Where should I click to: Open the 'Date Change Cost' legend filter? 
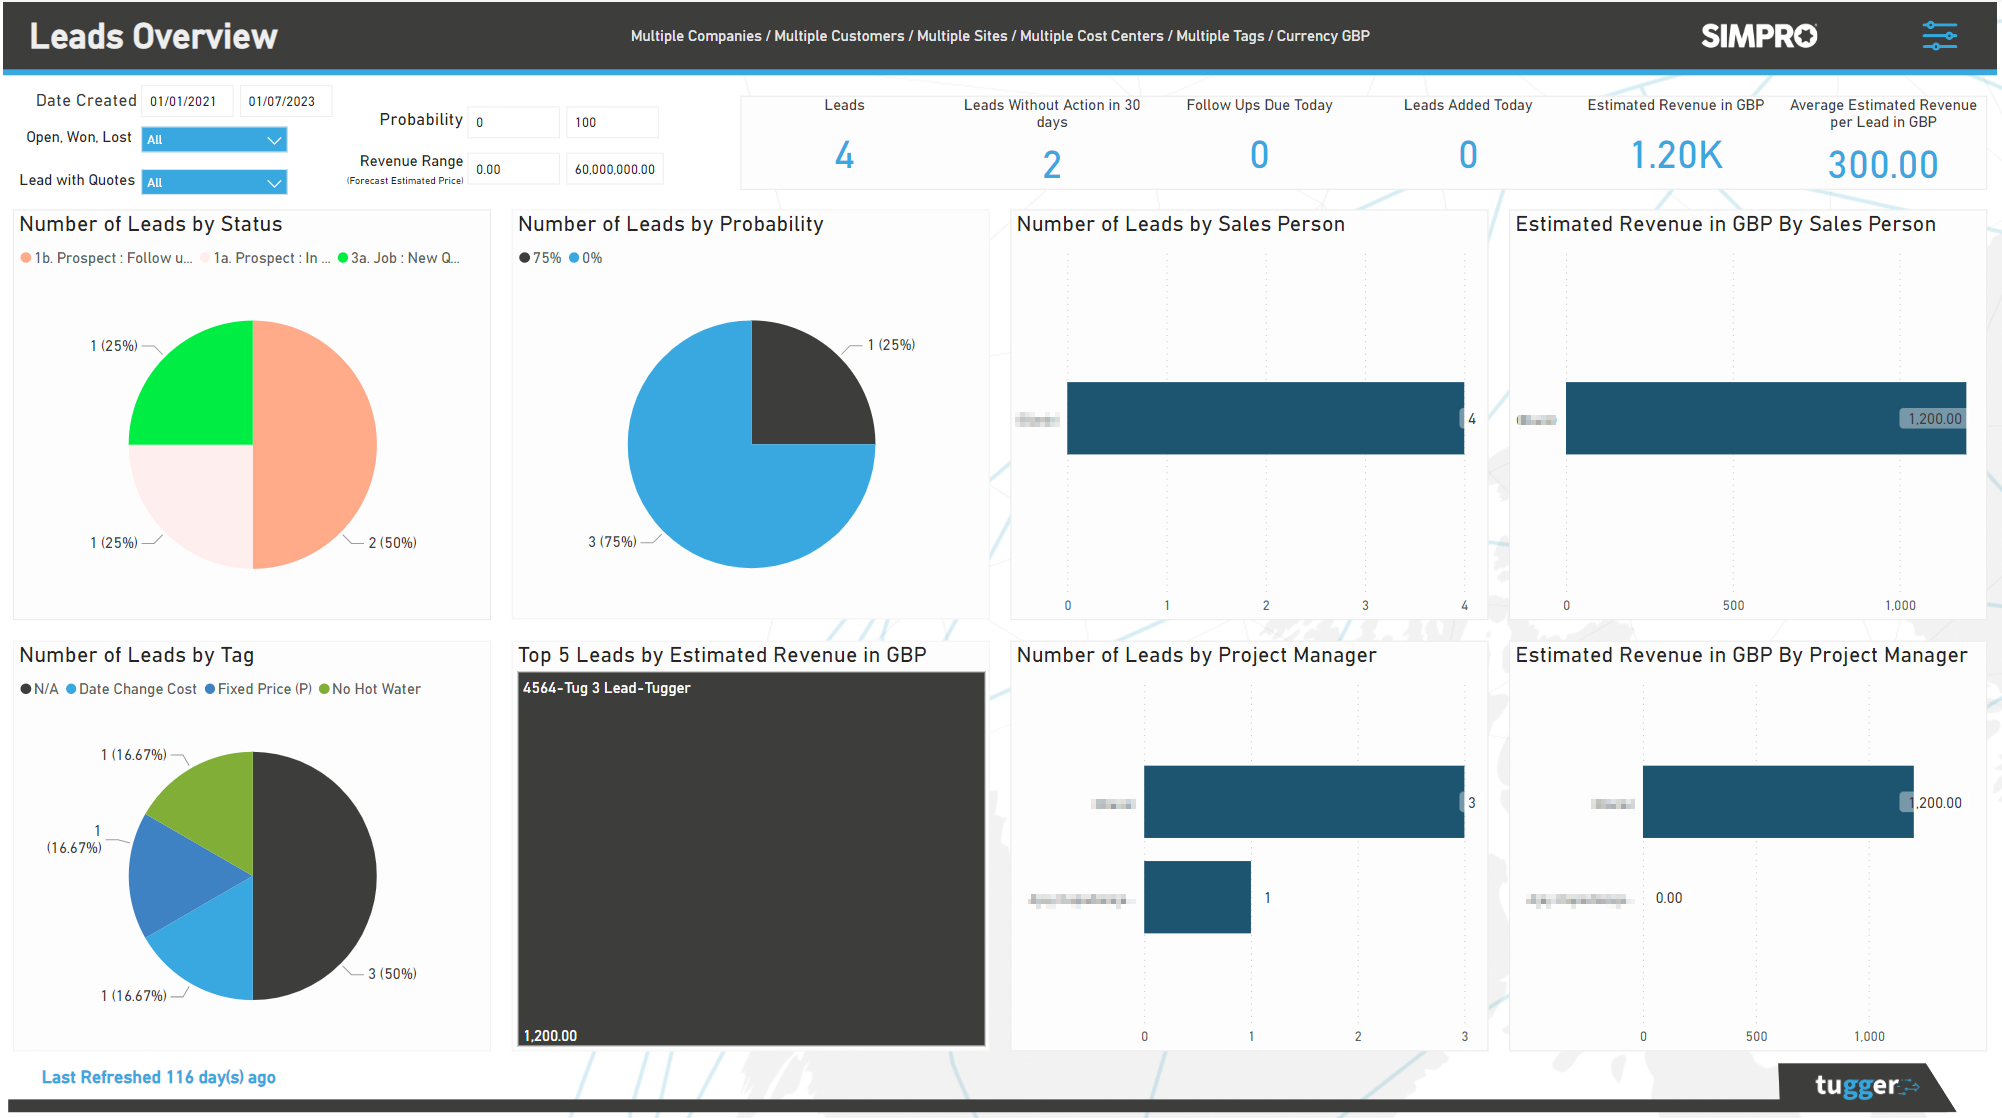click(x=135, y=688)
